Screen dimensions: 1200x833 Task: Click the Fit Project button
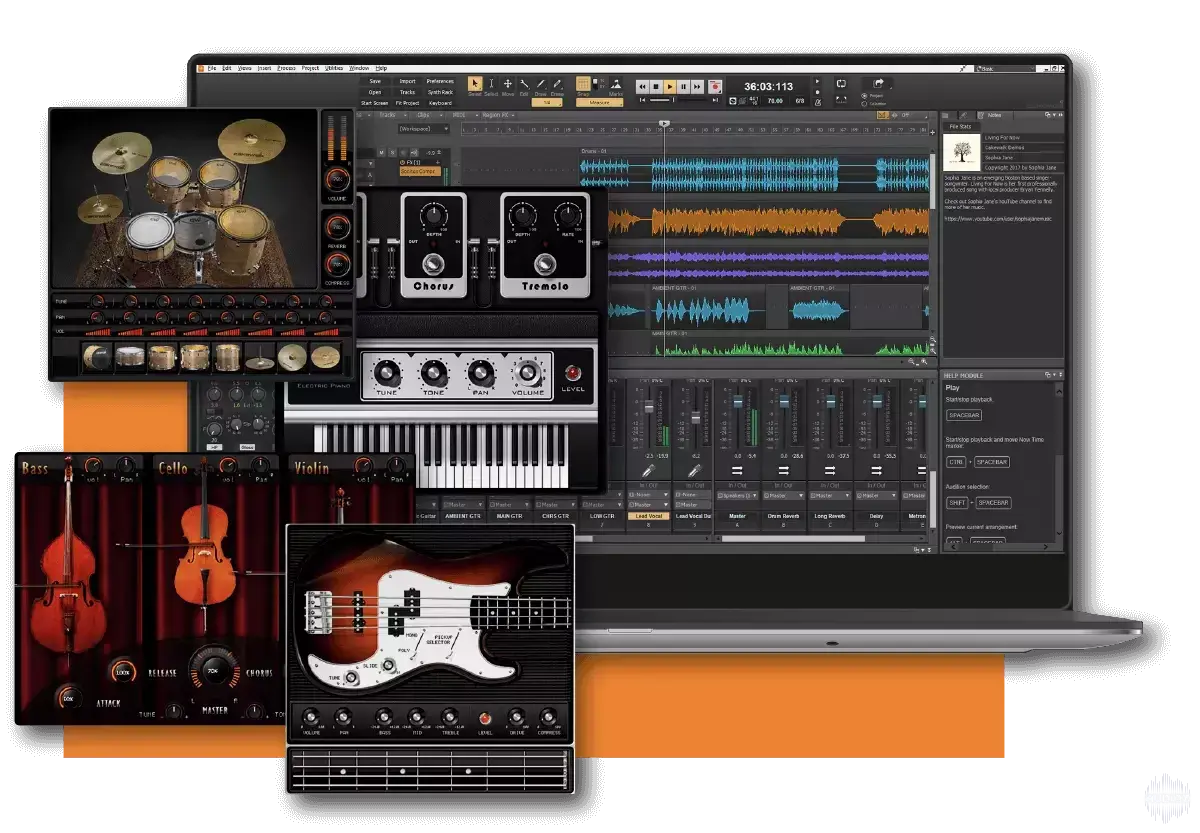(408, 103)
